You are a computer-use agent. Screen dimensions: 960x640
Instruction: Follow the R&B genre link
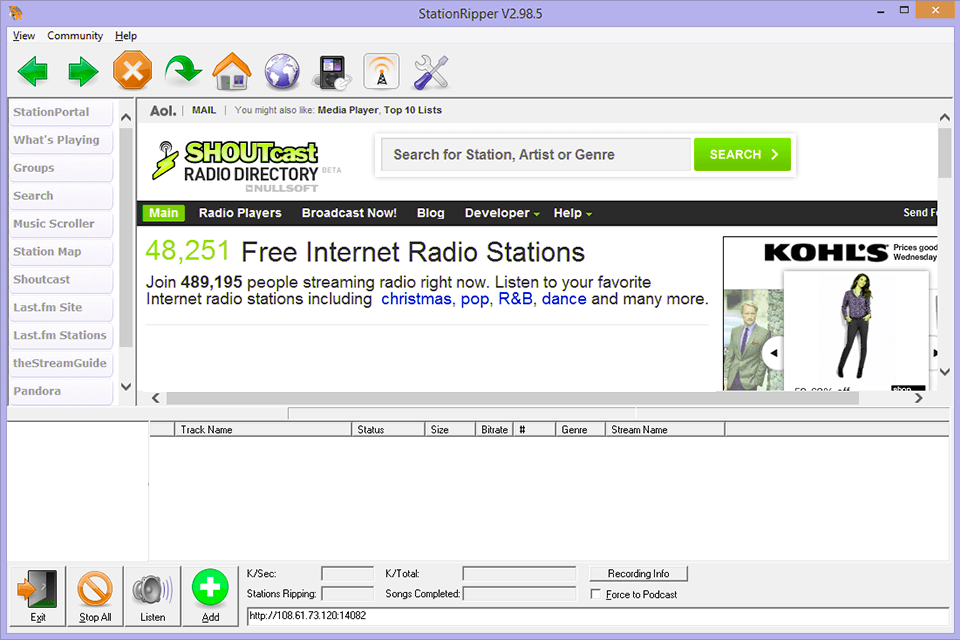click(x=515, y=299)
